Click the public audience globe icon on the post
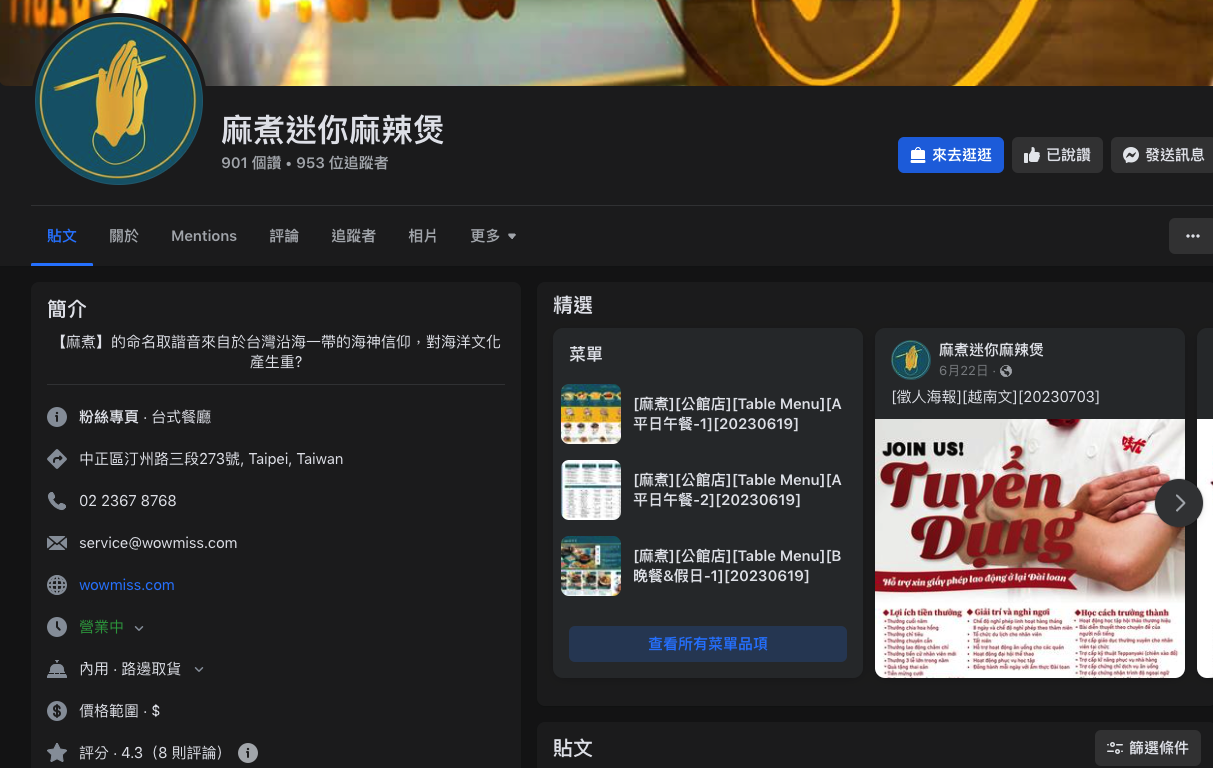This screenshot has height=768, width=1213. 1006,371
